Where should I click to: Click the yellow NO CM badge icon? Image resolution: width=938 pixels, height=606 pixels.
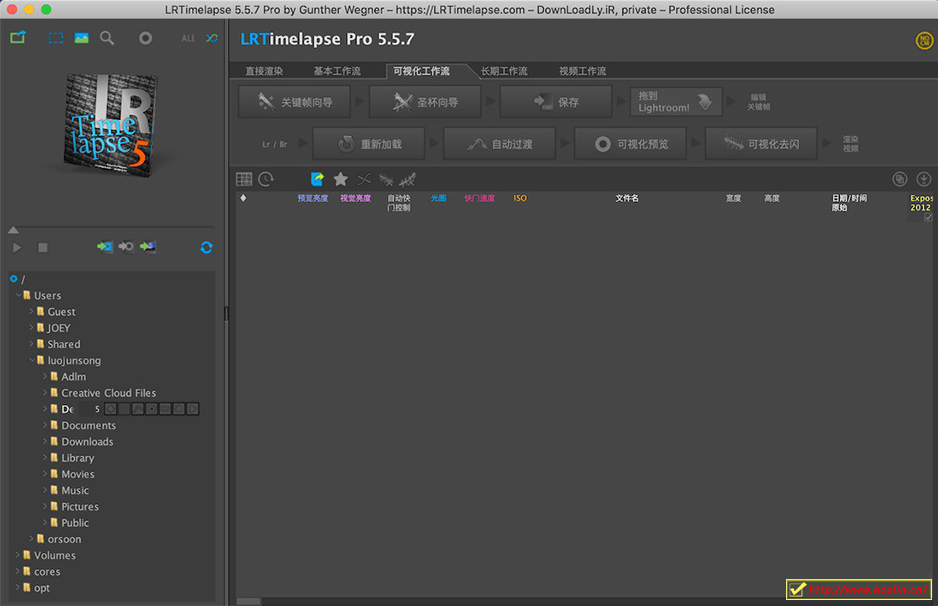[x=924, y=41]
